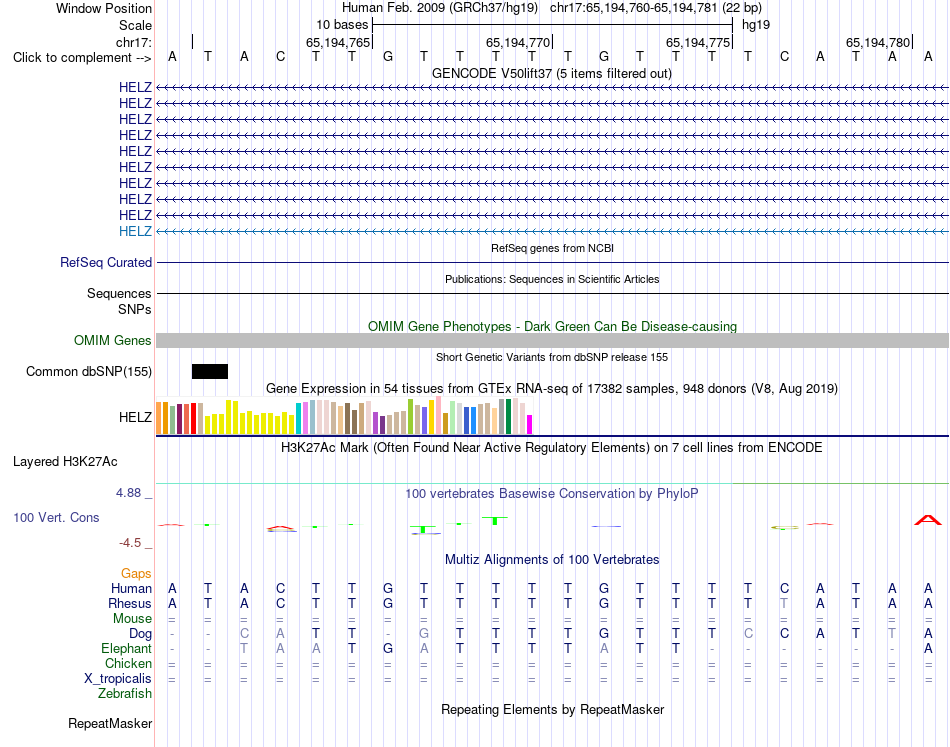Viewport: 950px width, 747px height.
Task: Click the 'Mouse' species label
Action: click(x=132, y=619)
